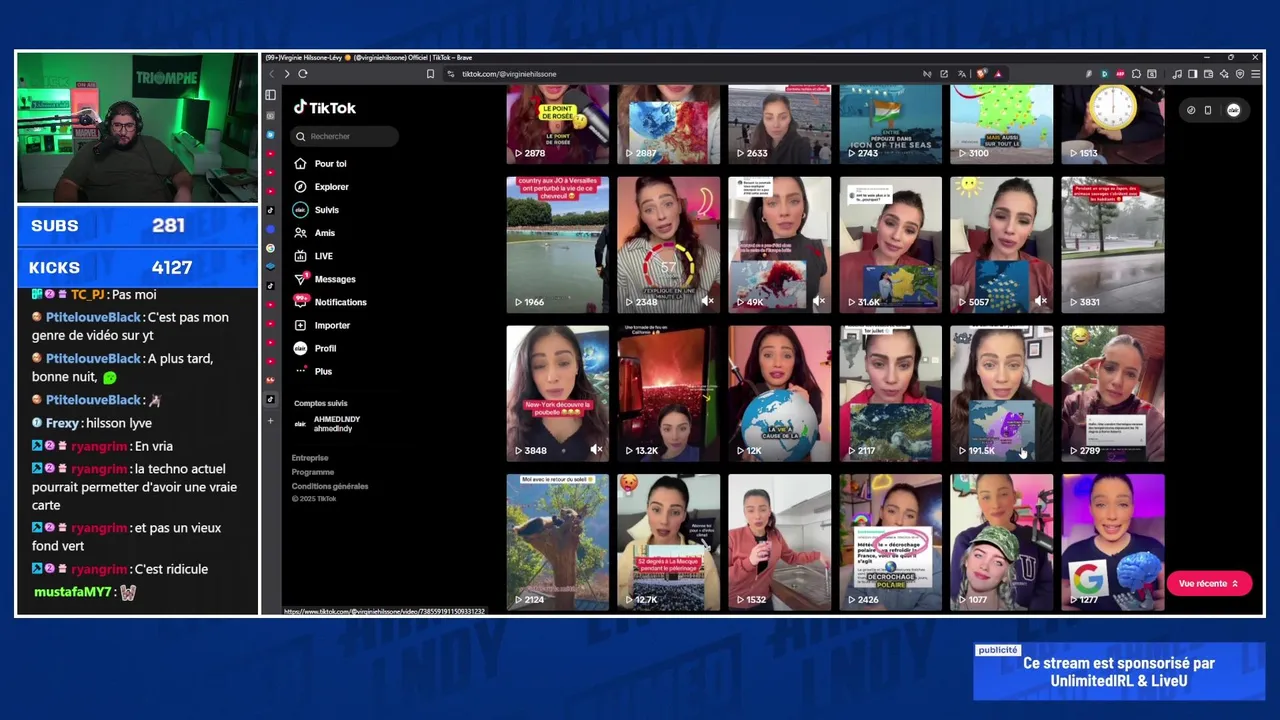Open Messages inbox
Screen dimensions: 1280x720
click(325, 279)
